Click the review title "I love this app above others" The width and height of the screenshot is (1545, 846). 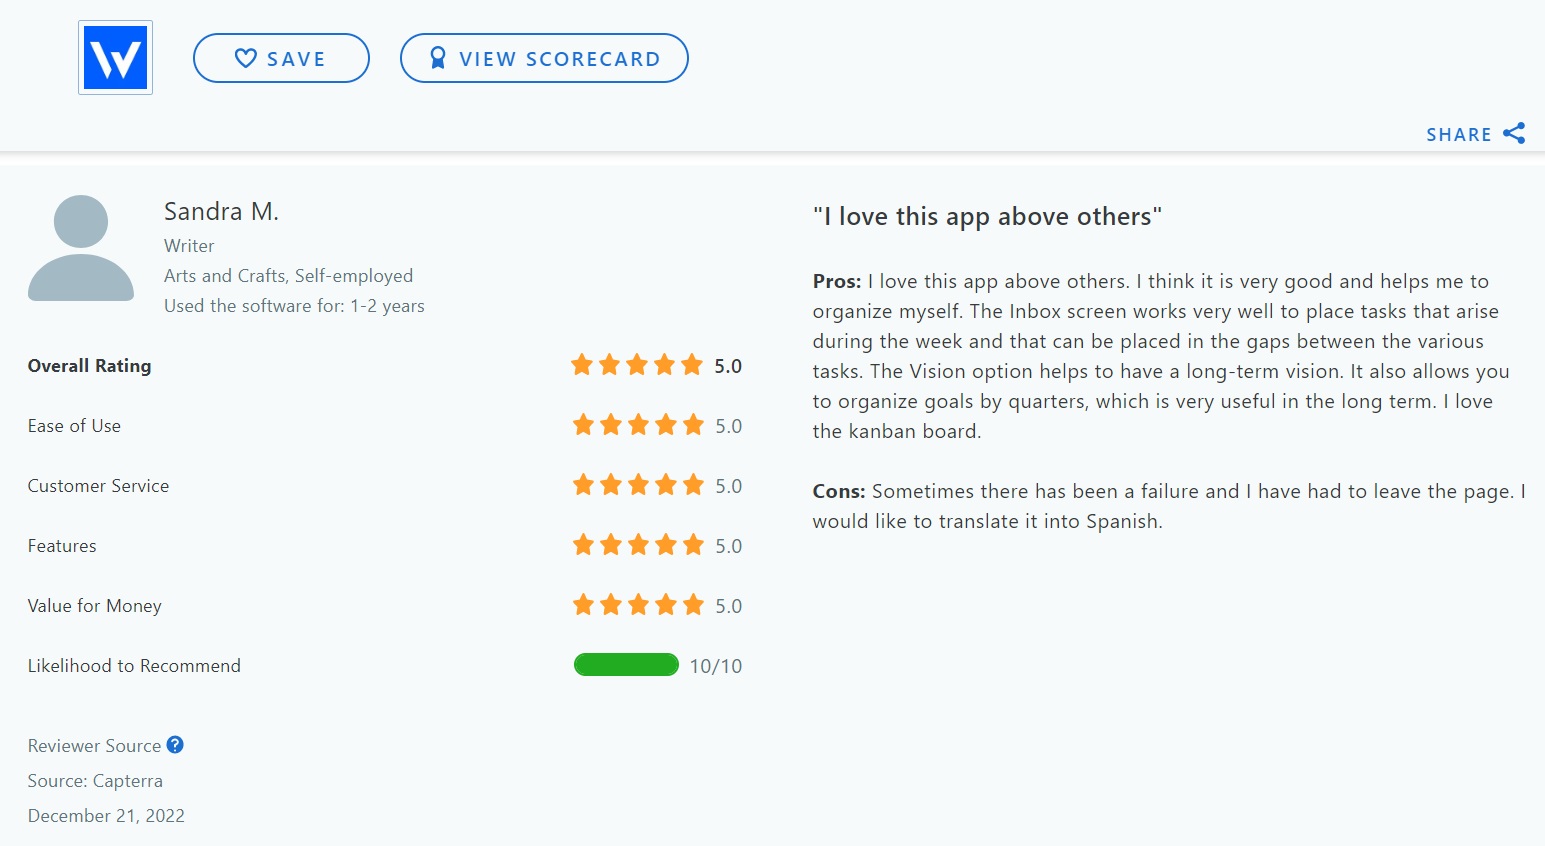[x=987, y=217]
